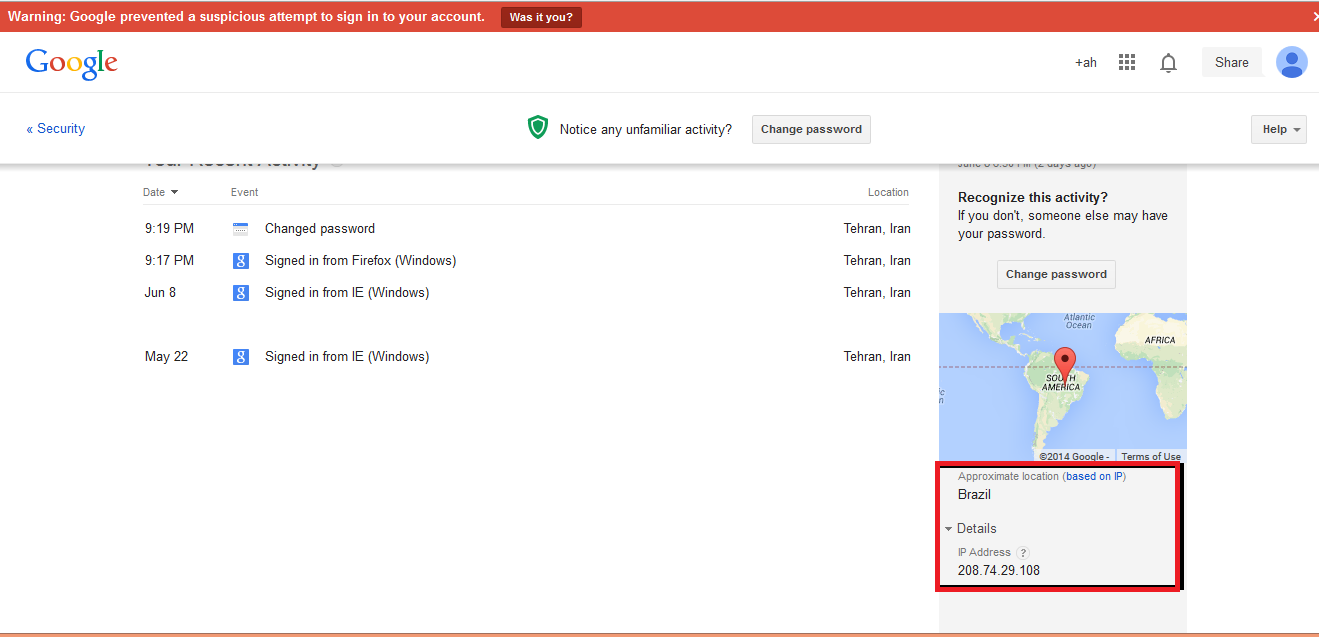Click the notifications bell icon
This screenshot has height=637, width=1319.
click(x=1168, y=63)
